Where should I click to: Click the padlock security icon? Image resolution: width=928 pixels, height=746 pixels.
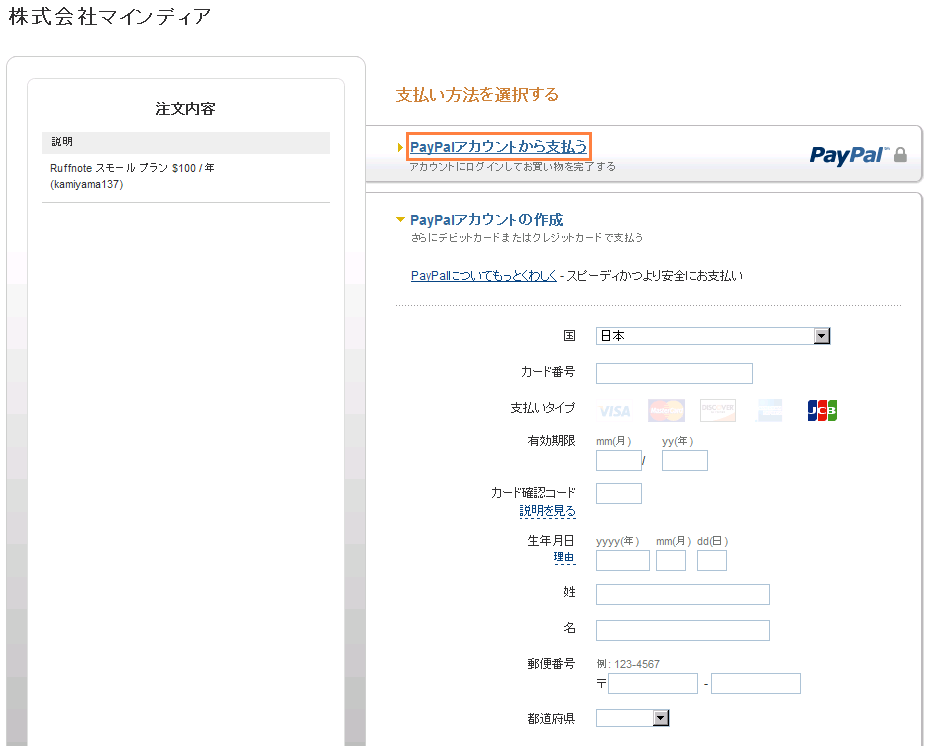point(900,155)
